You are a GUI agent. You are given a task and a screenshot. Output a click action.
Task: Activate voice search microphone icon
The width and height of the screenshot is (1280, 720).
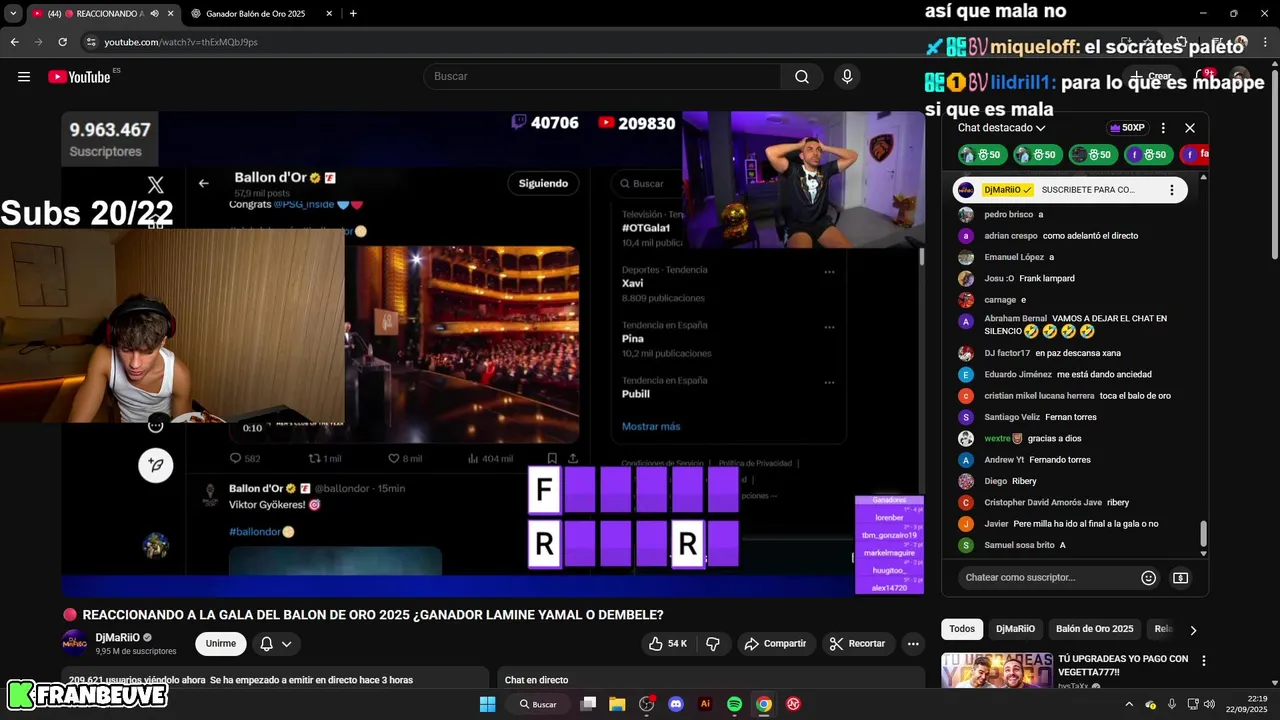(x=847, y=77)
